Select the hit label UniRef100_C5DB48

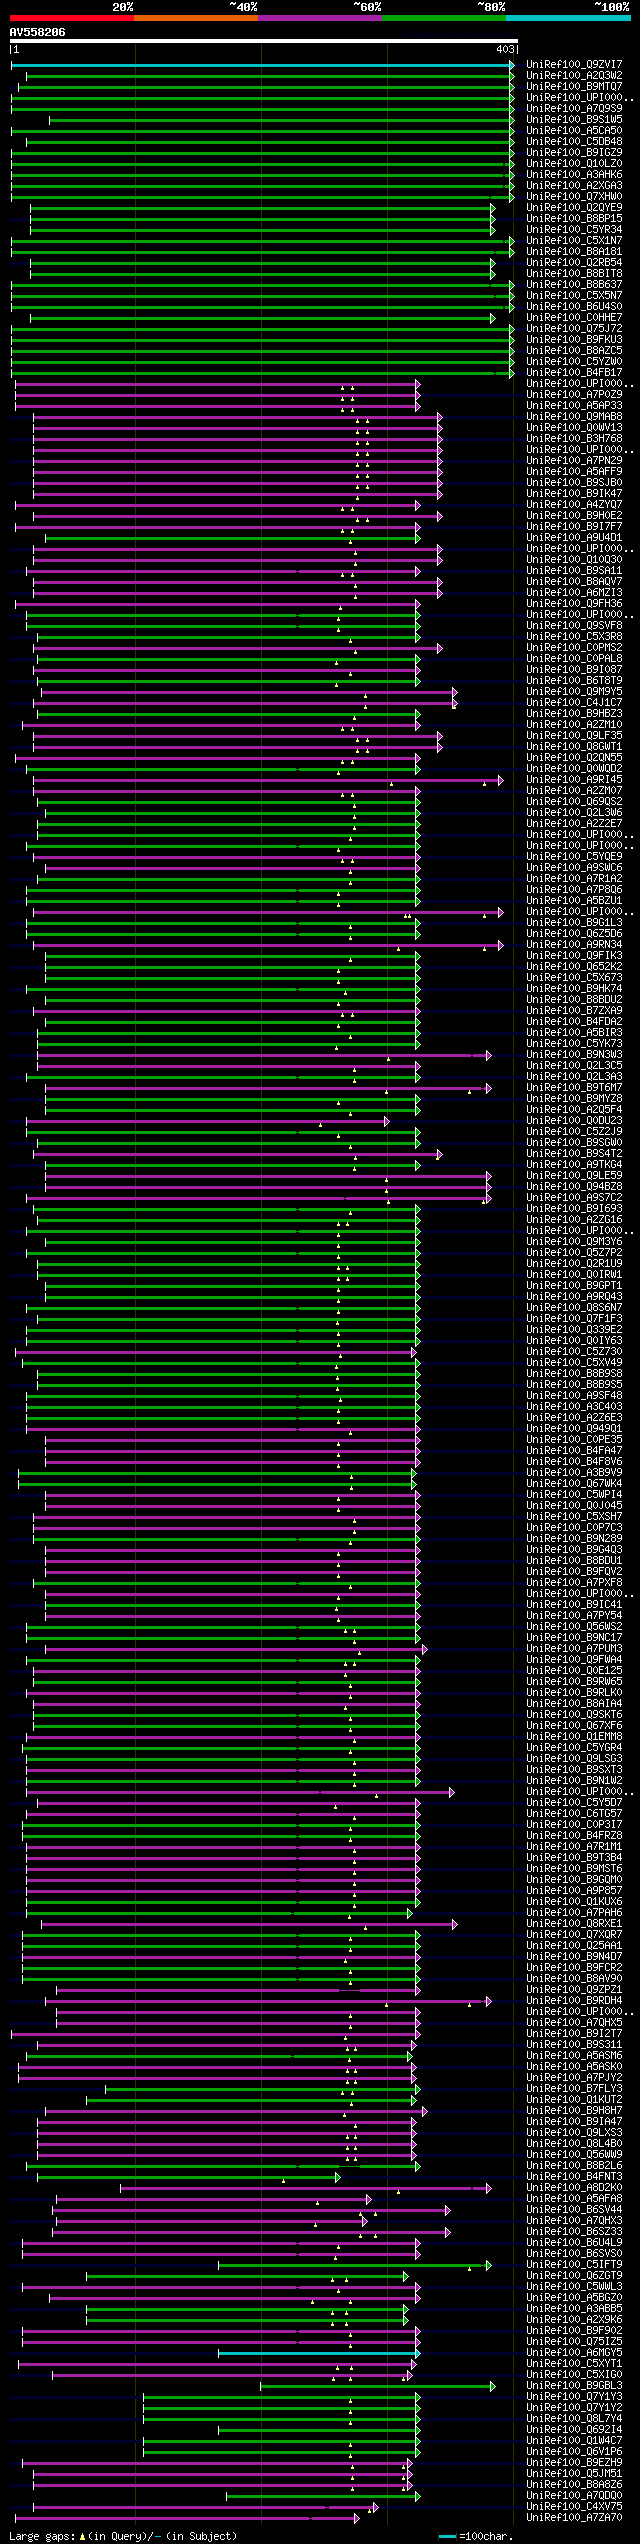574,142
